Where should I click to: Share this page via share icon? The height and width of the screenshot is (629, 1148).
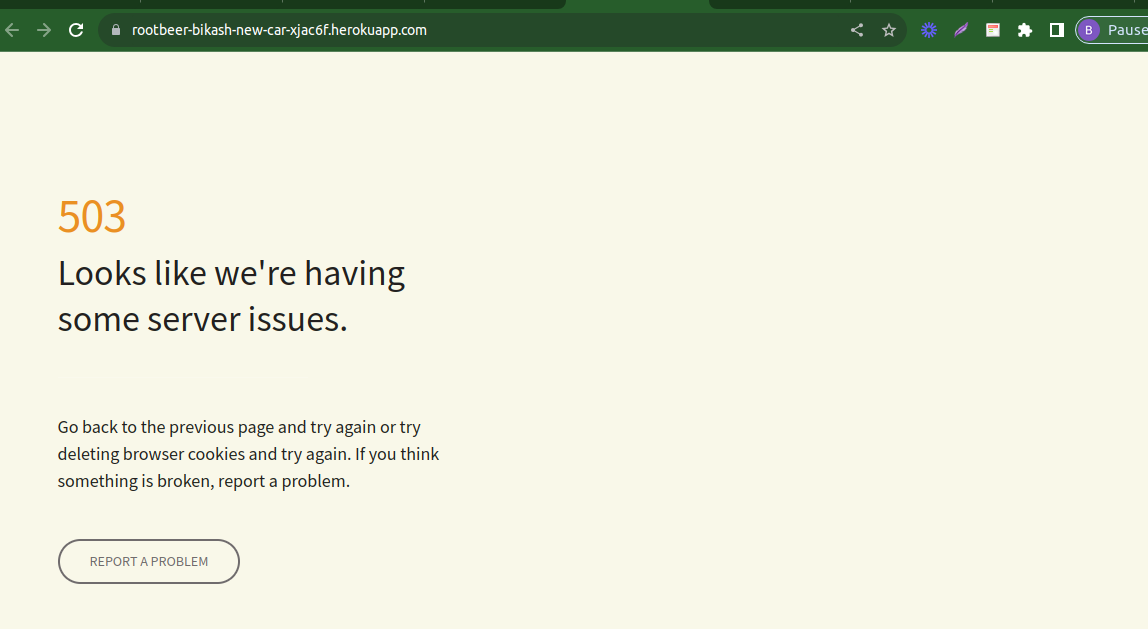click(857, 30)
